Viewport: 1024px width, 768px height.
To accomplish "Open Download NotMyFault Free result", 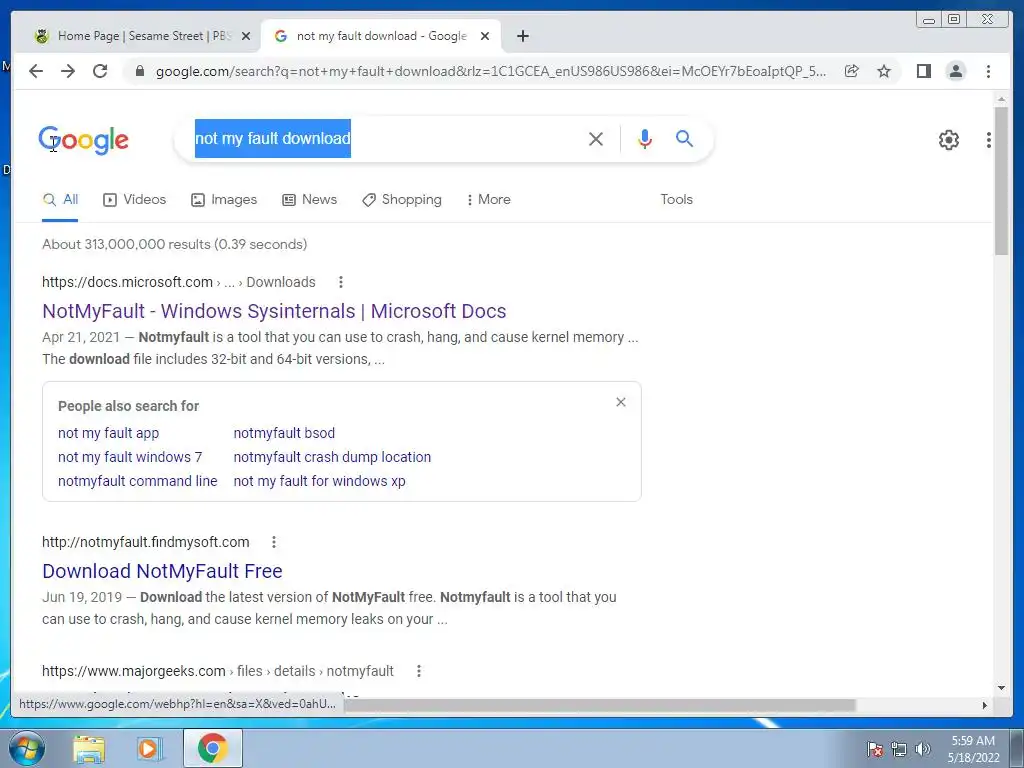I will coord(163,571).
